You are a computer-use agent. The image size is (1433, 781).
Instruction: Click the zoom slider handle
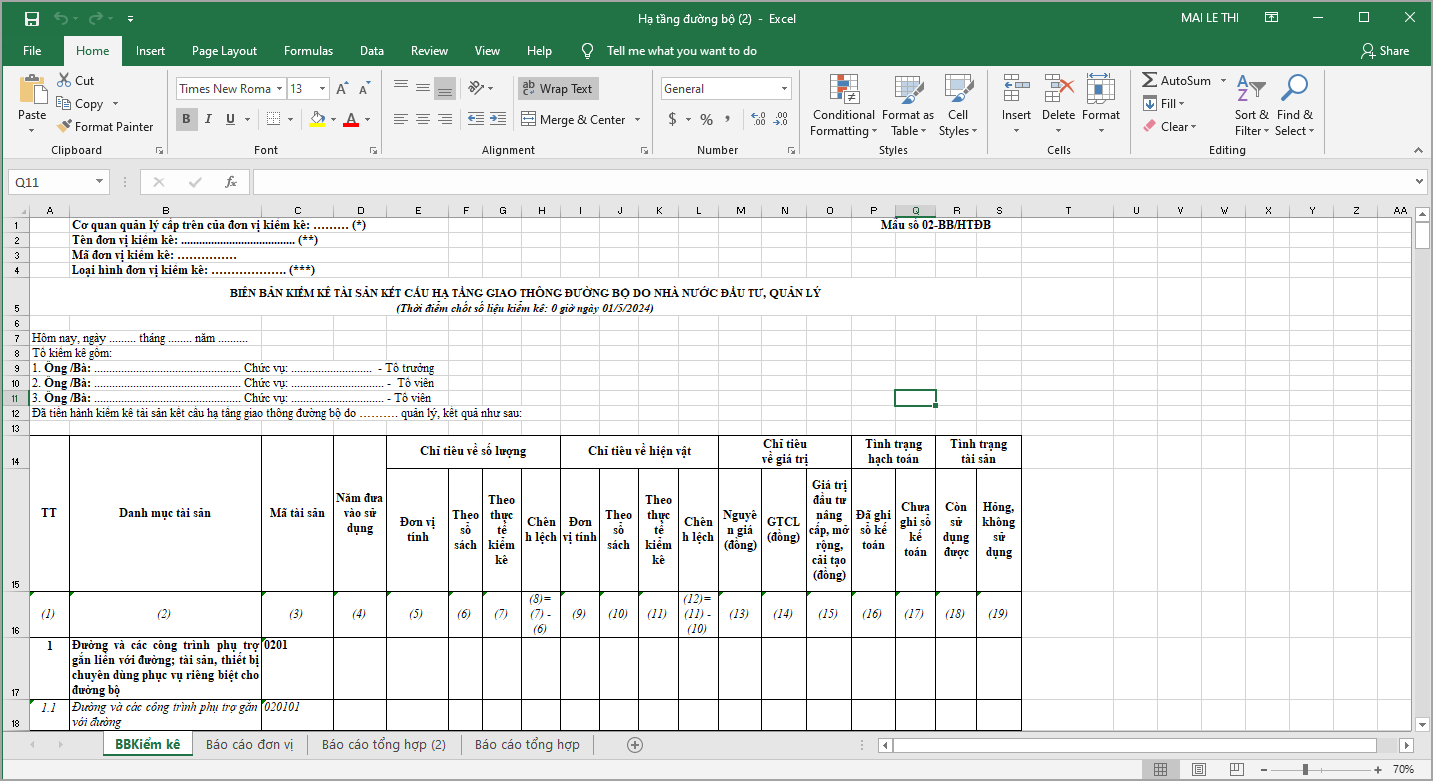tap(1305, 770)
